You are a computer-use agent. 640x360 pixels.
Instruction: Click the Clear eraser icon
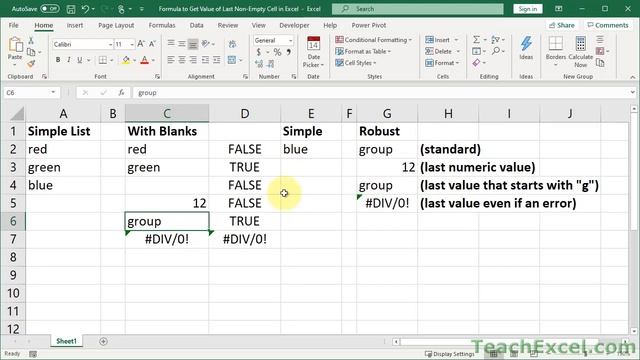[476, 63]
